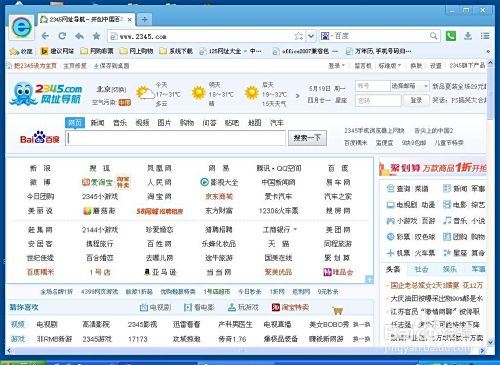Image resolution: width=500 pixels, height=365 pixels.
Task: Reload the page with refresh icon
Action: (x=62, y=36)
